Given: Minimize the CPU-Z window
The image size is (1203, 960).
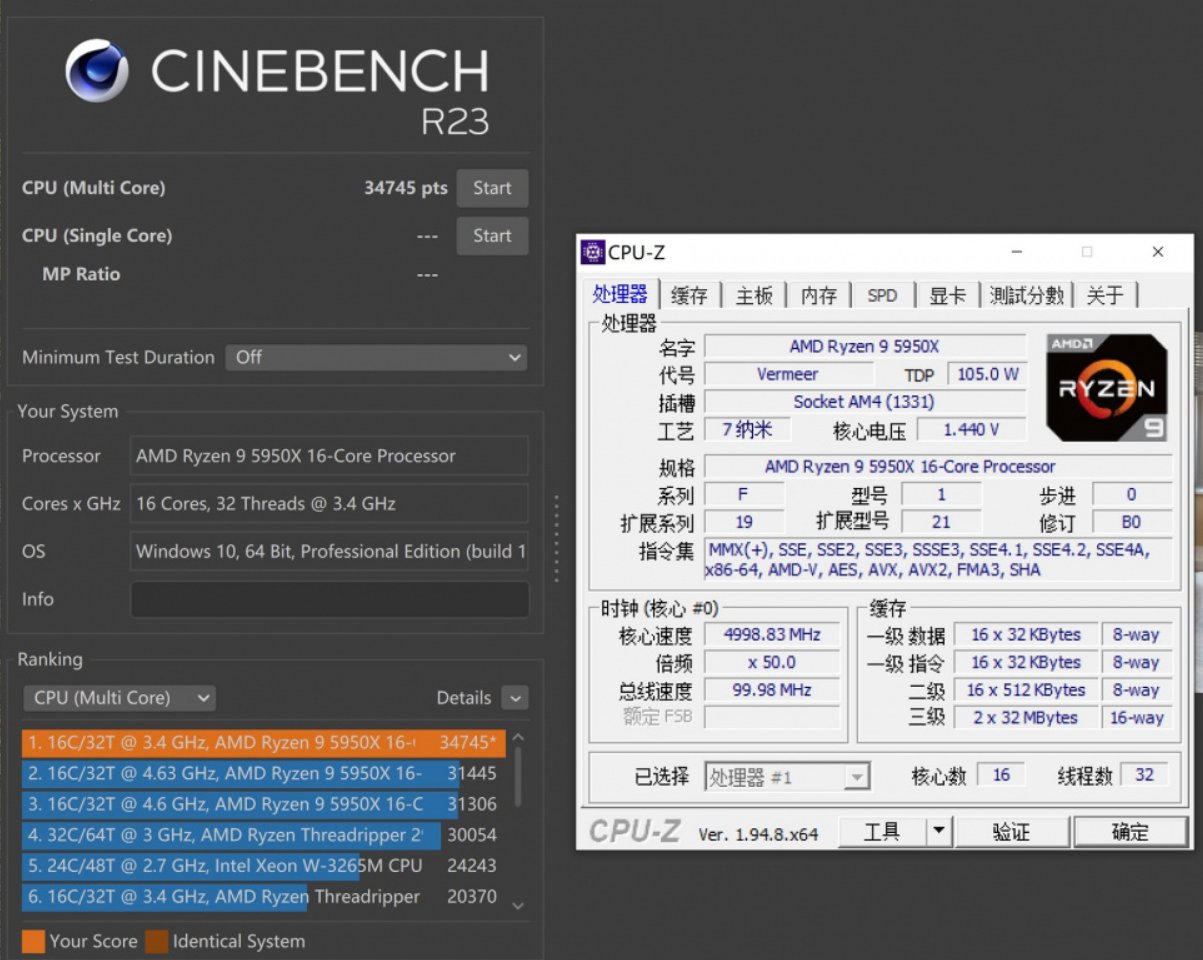Looking at the screenshot, I should tap(1016, 252).
